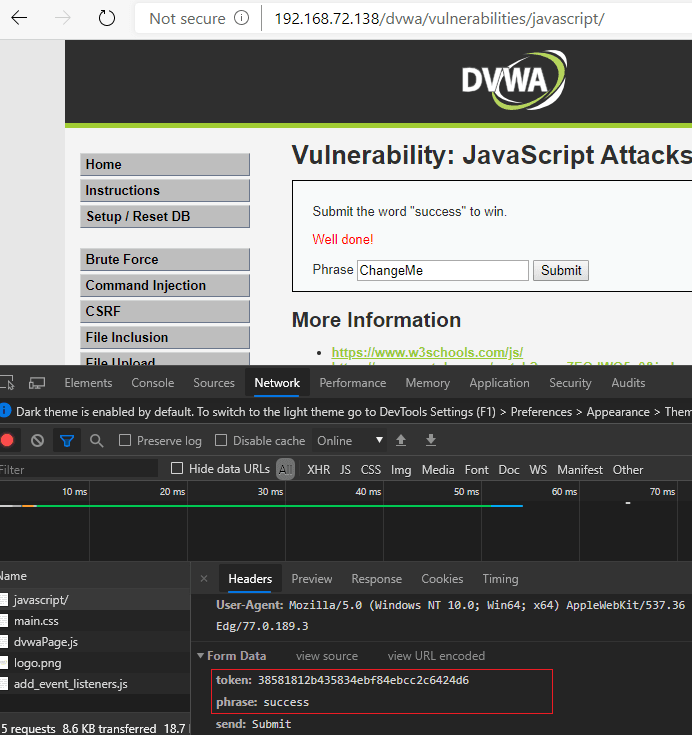This screenshot has width=692, height=735.
Task: Open Setup / Reset DB page
Action: pos(165,217)
